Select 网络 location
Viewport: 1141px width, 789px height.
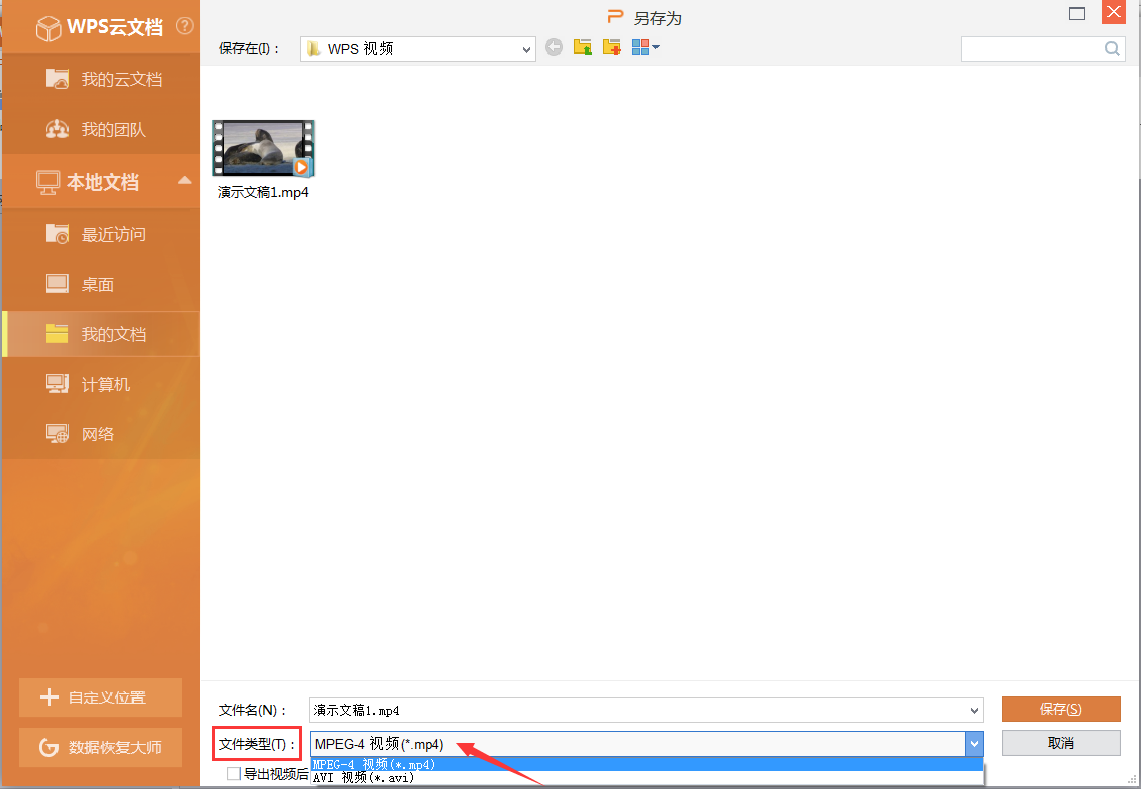click(x=102, y=434)
